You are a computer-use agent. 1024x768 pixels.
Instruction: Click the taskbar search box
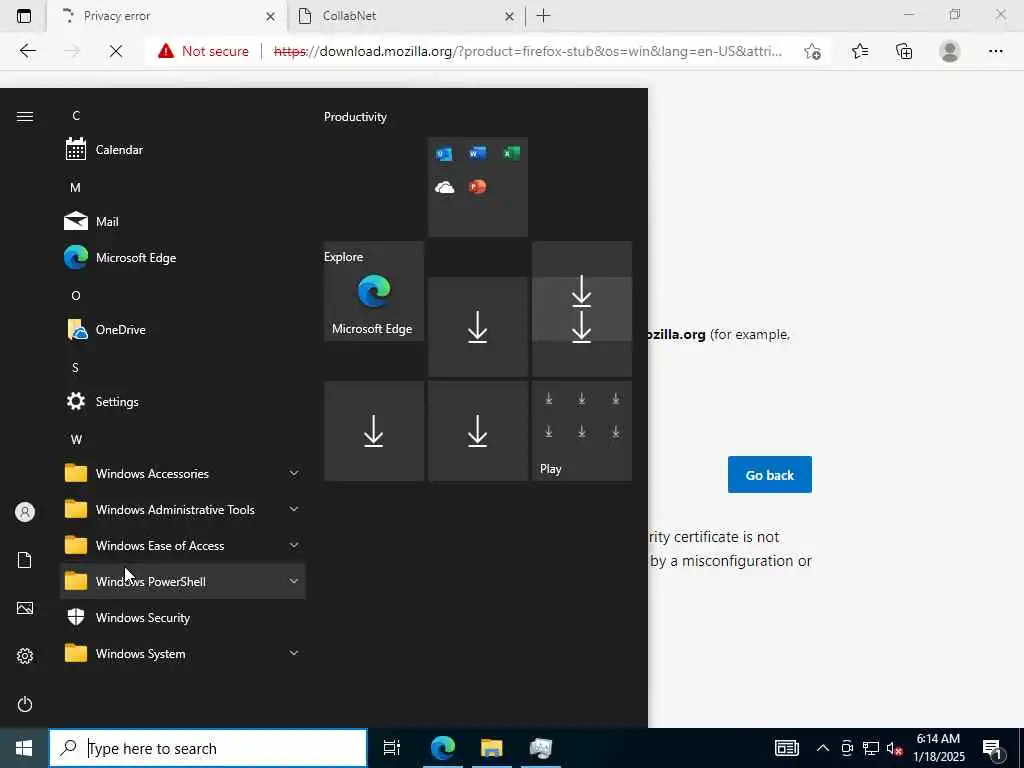(x=208, y=748)
